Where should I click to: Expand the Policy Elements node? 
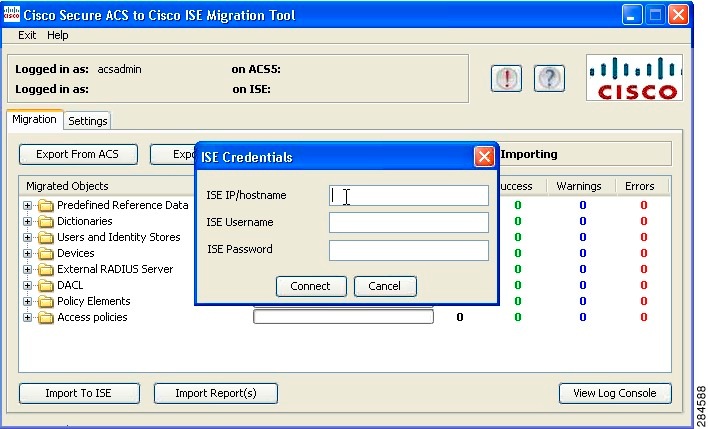click(28, 302)
